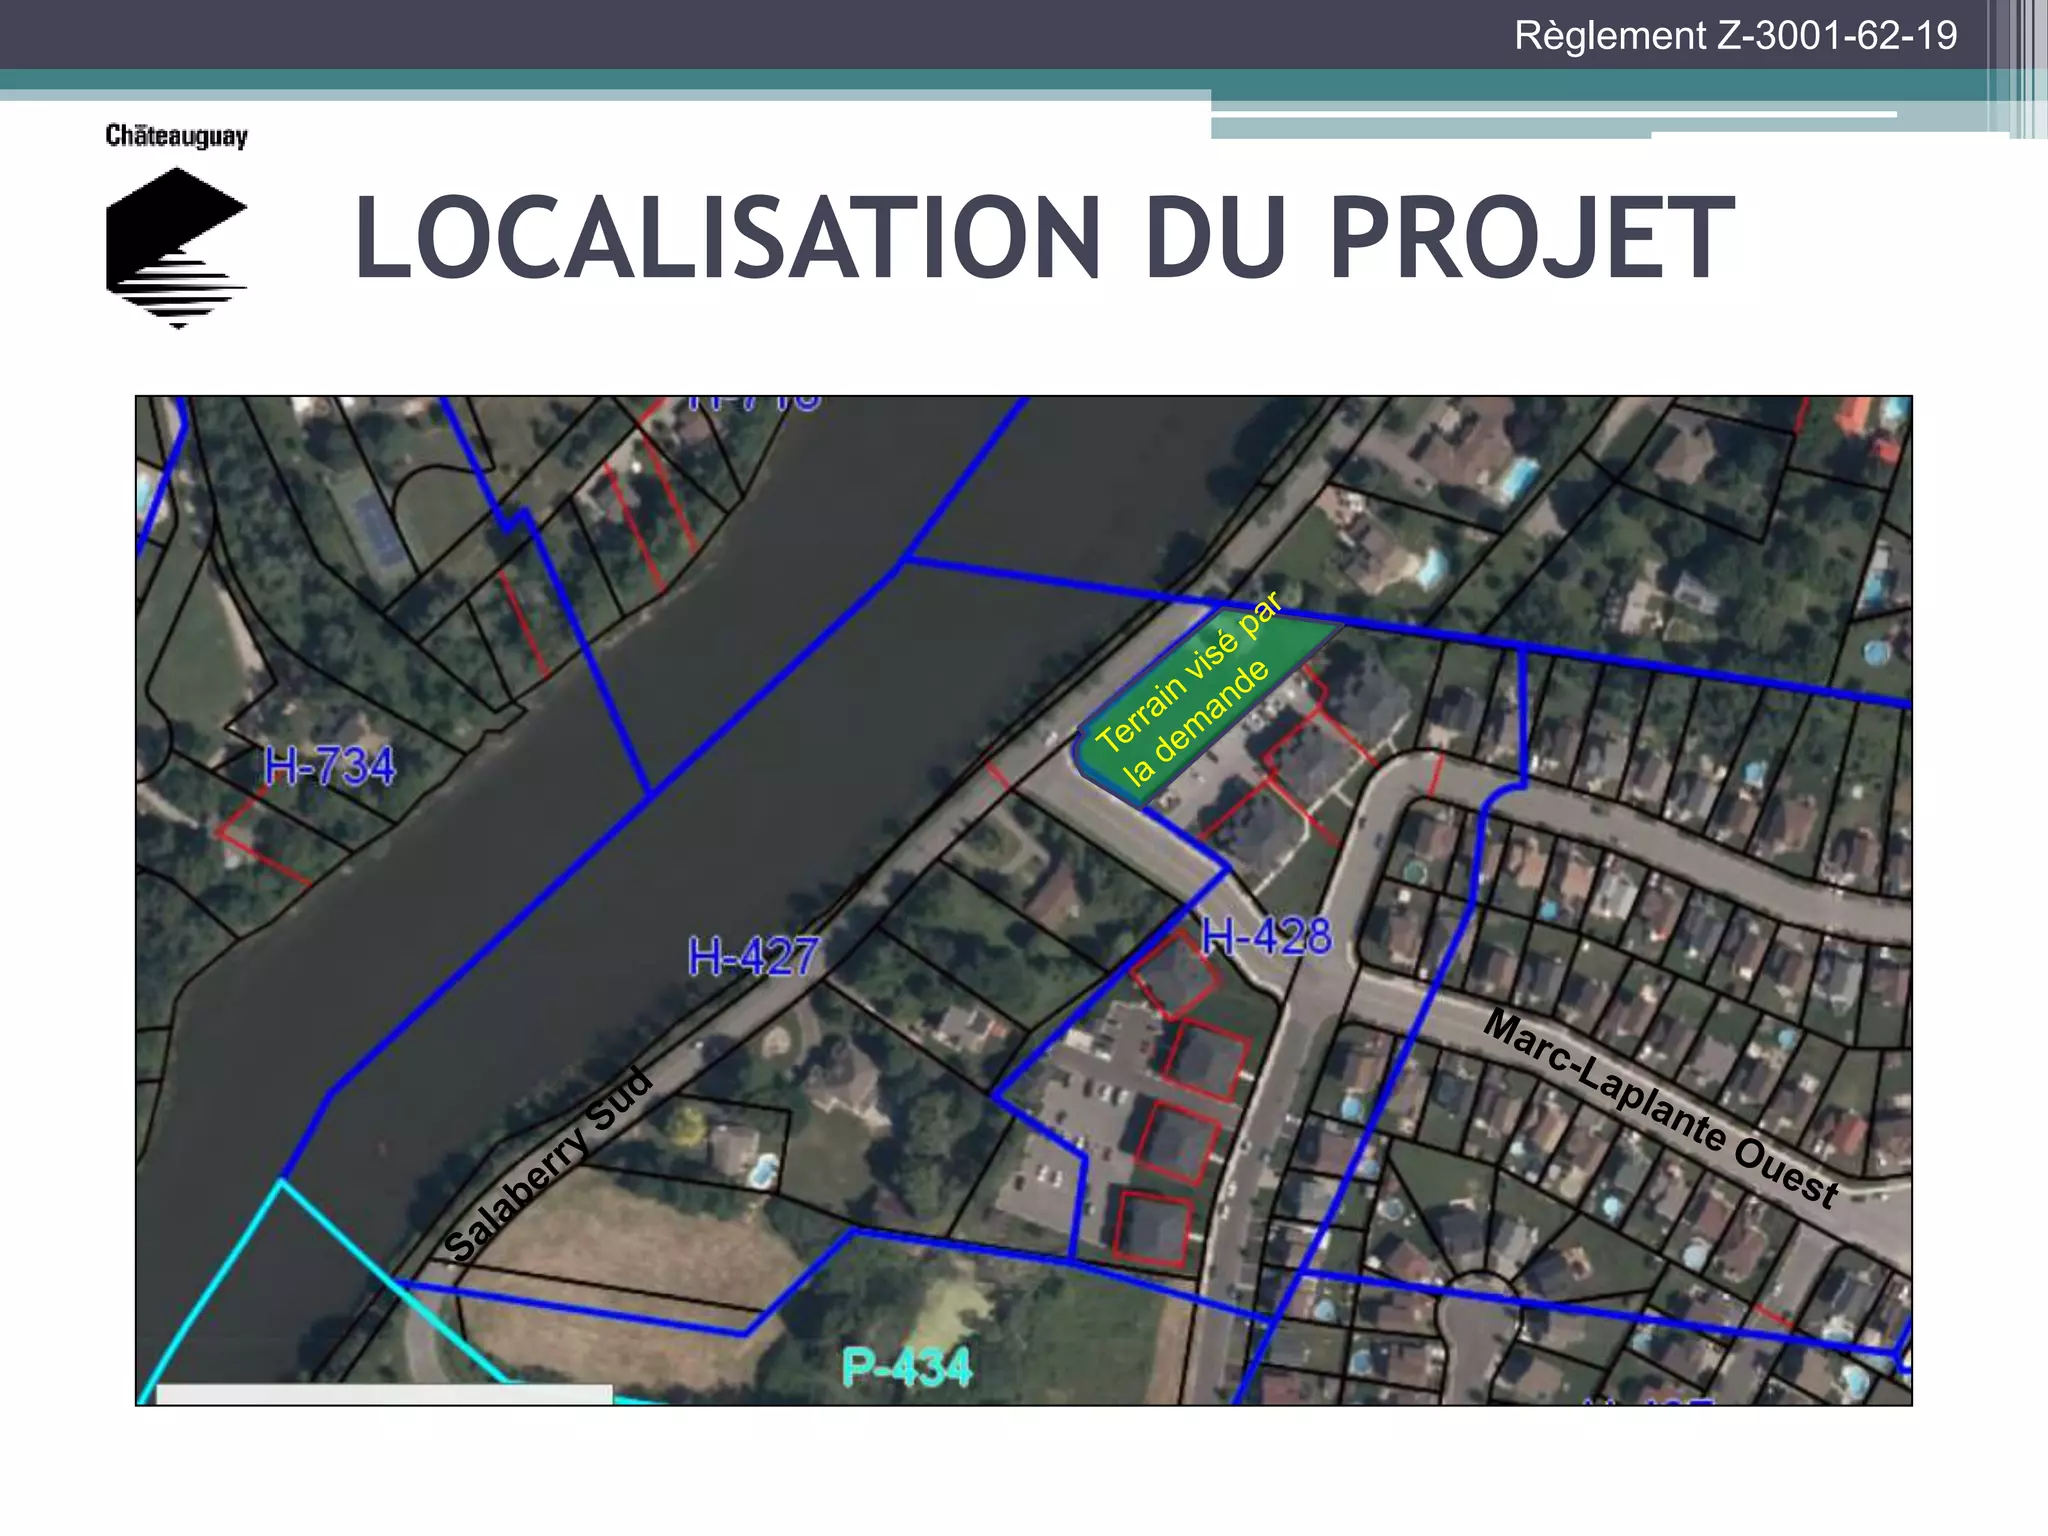Click the Marc-Laplante Ouest street label
The width and height of the screenshot is (2048, 1536).
[x=1660, y=1108]
